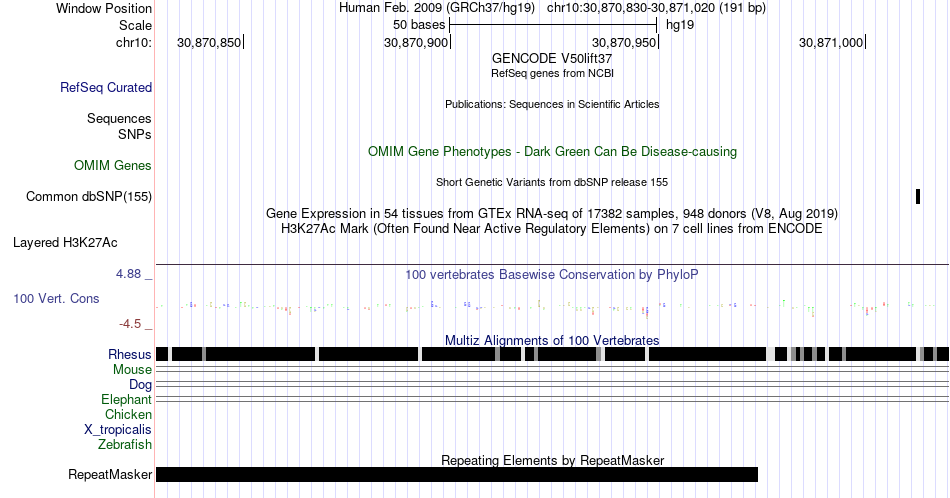The image size is (950, 498).
Task: Click the OMIM Gene Phenotypes track title
Action: click(x=552, y=151)
